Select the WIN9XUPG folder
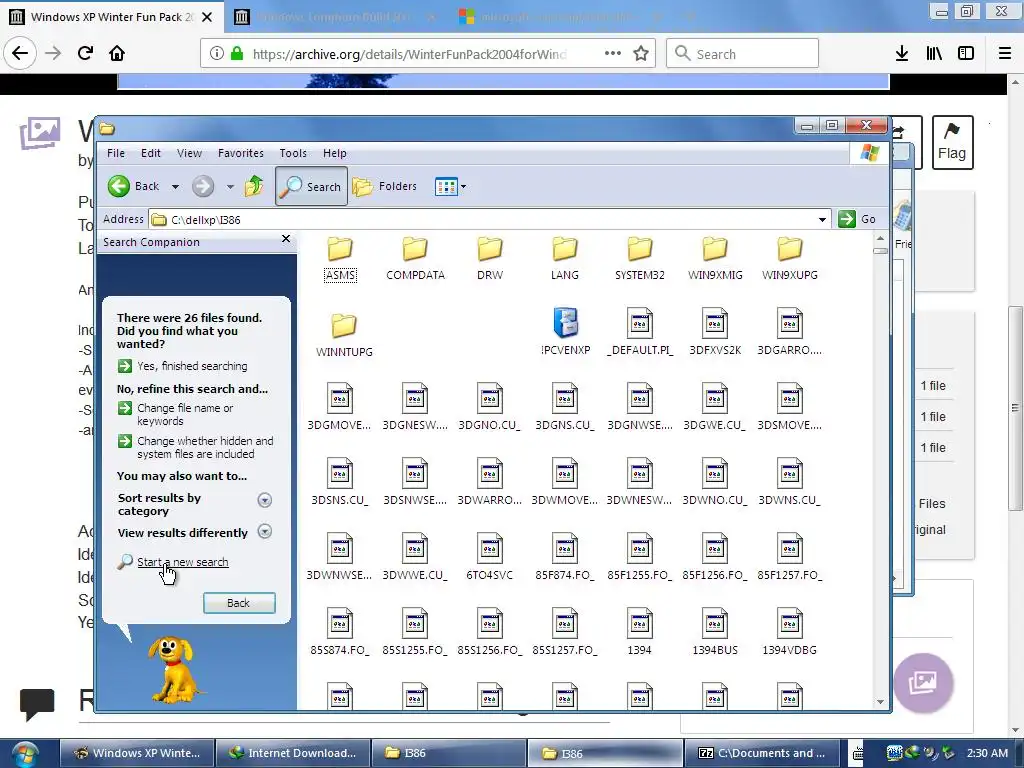This screenshot has height=768, width=1024. click(x=790, y=259)
